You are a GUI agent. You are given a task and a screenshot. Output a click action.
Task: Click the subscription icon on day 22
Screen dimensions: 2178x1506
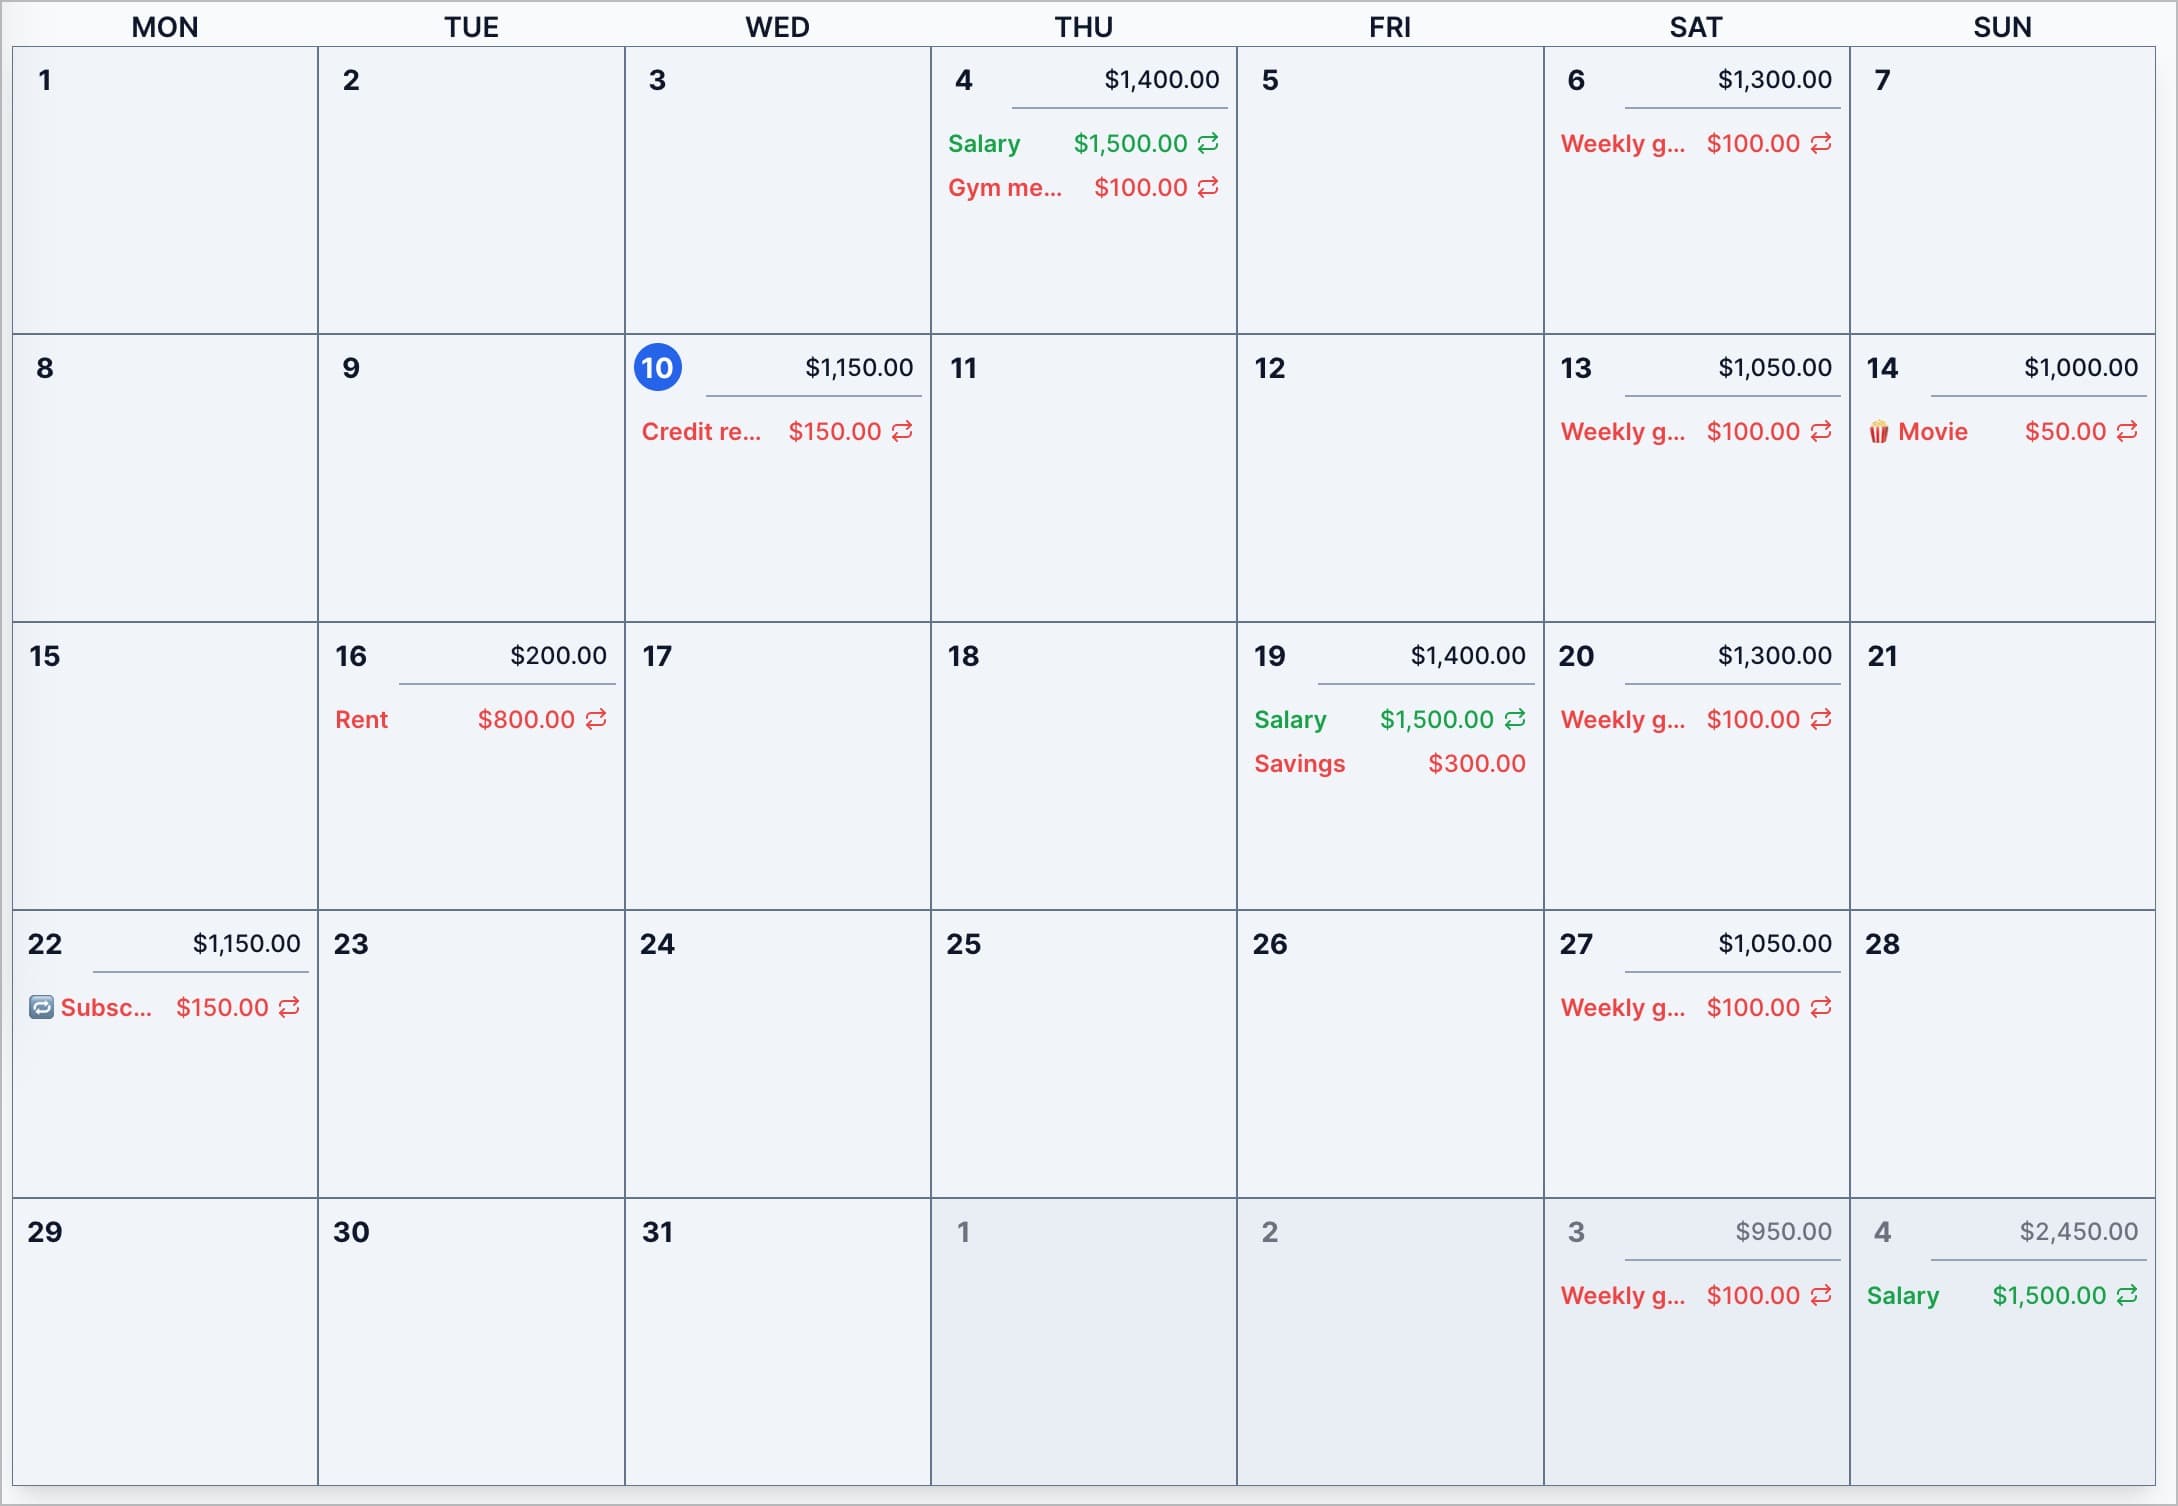pos(41,1007)
